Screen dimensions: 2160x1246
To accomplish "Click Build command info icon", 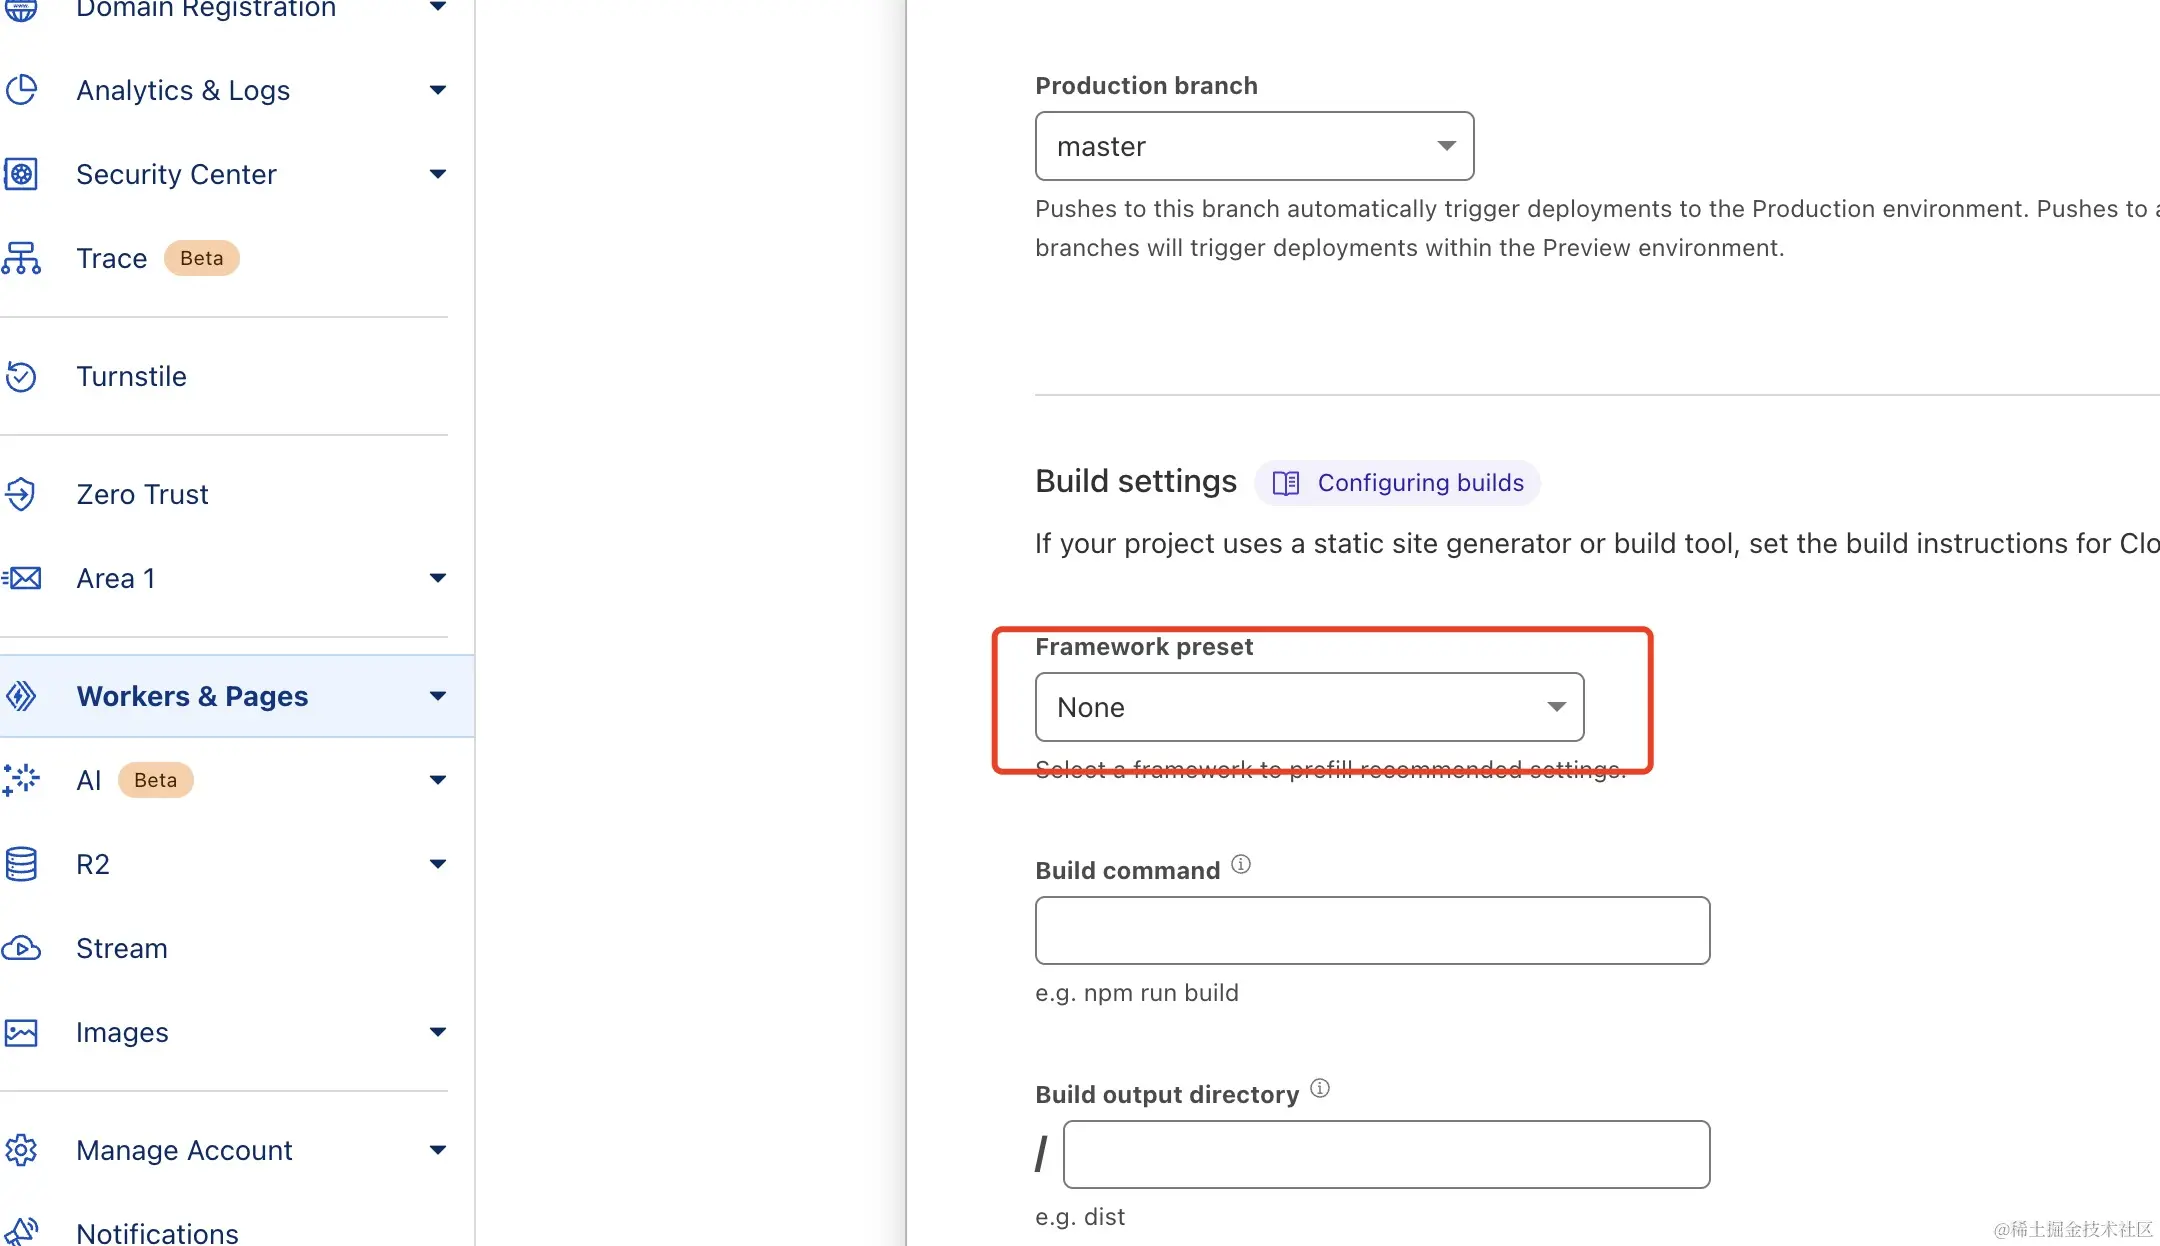I will tap(1241, 864).
